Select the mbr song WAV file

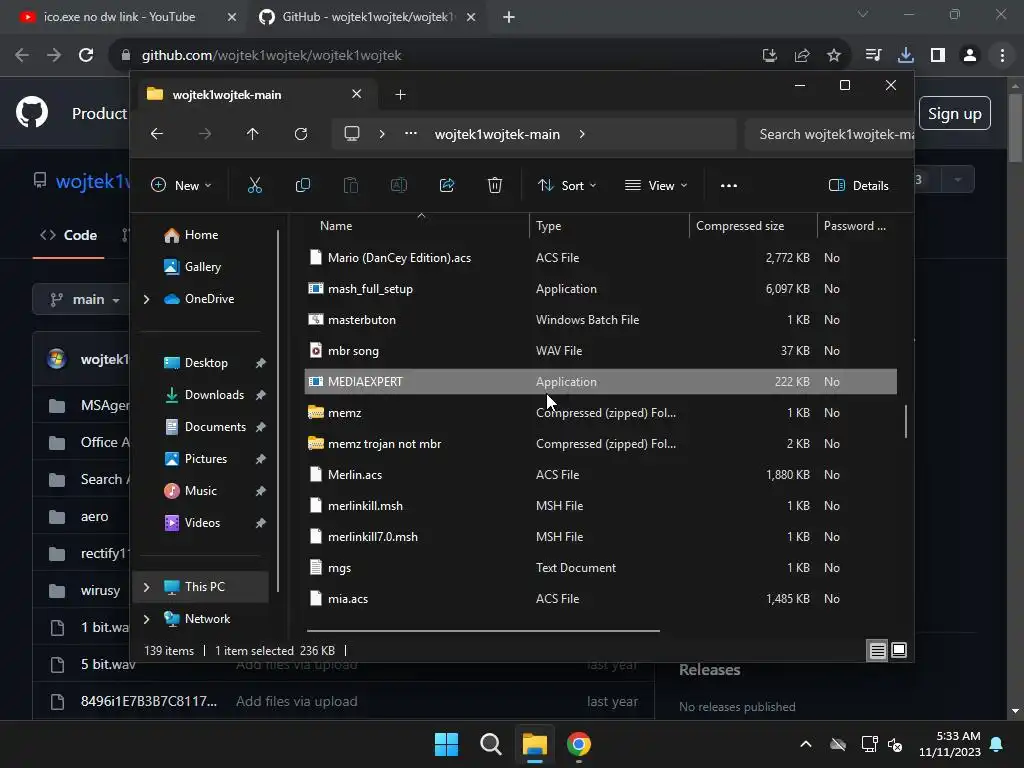point(601,351)
